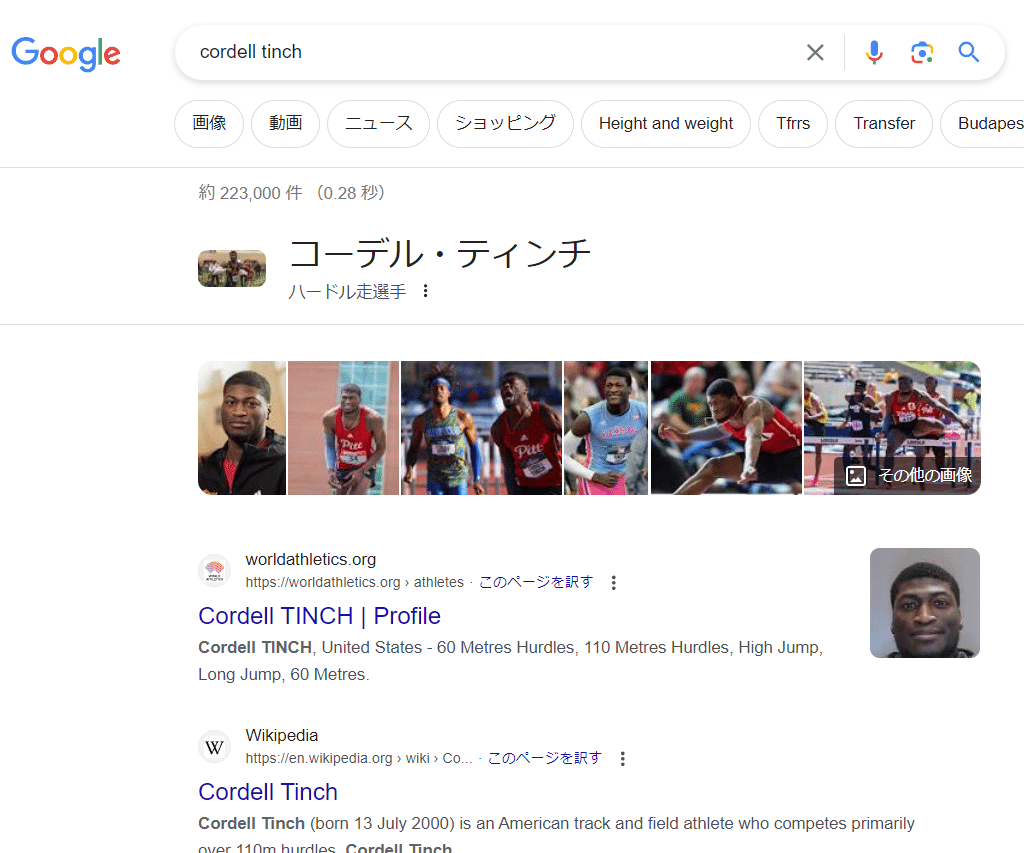The image size is (1024, 853).
Task: Click the 約 223,000 件 result count
Action: pyautogui.click(x=251, y=193)
